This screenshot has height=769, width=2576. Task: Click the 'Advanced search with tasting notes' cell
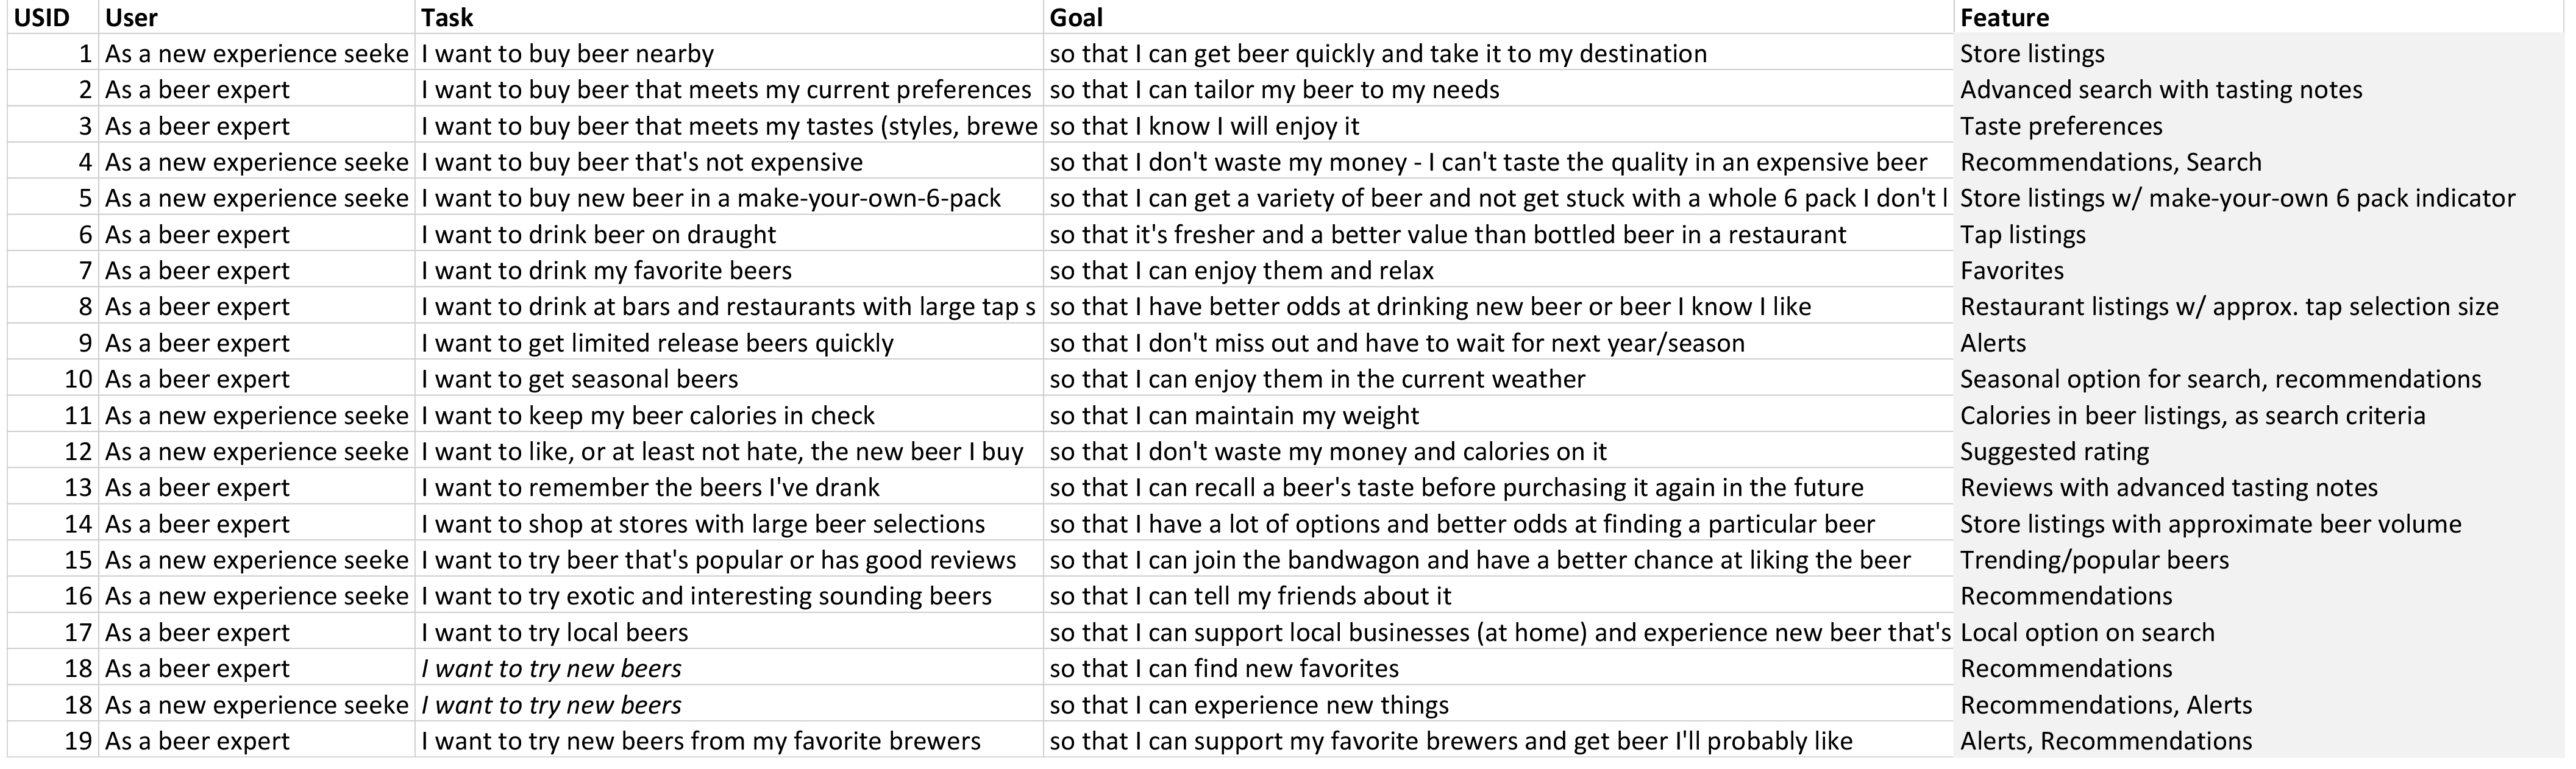click(2259, 89)
